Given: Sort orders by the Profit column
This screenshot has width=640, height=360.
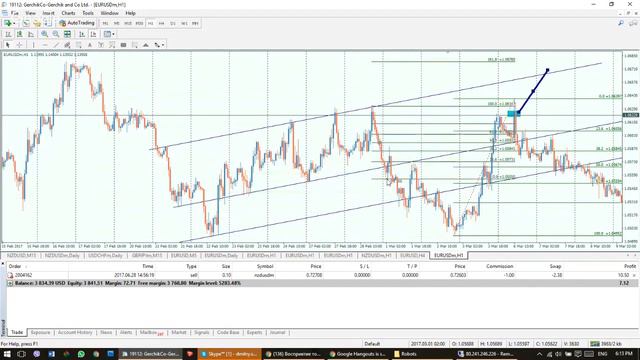Looking at the screenshot, I should click(x=630, y=266).
